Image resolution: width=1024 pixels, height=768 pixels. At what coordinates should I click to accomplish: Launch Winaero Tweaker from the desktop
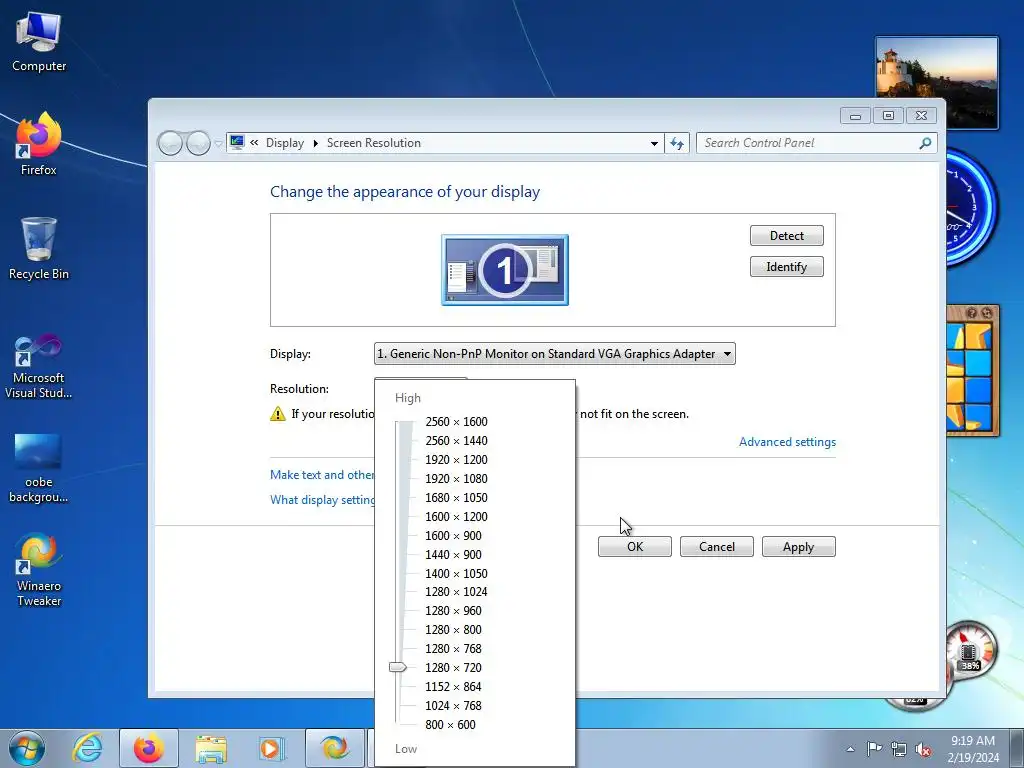click(39, 571)
